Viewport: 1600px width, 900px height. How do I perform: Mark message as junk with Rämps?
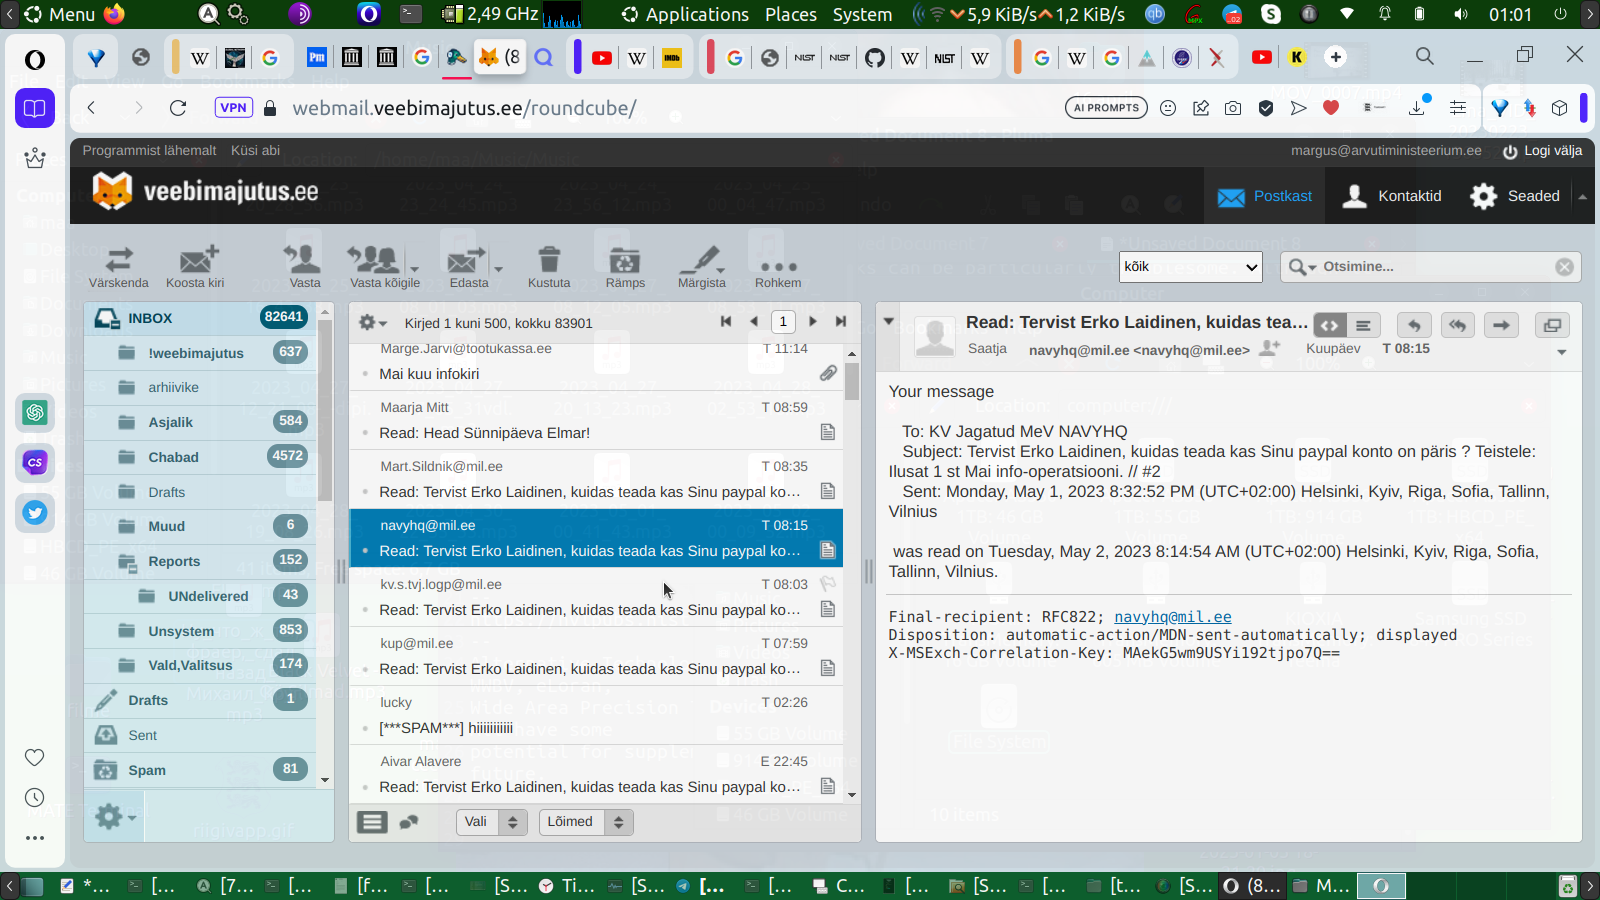625,266
